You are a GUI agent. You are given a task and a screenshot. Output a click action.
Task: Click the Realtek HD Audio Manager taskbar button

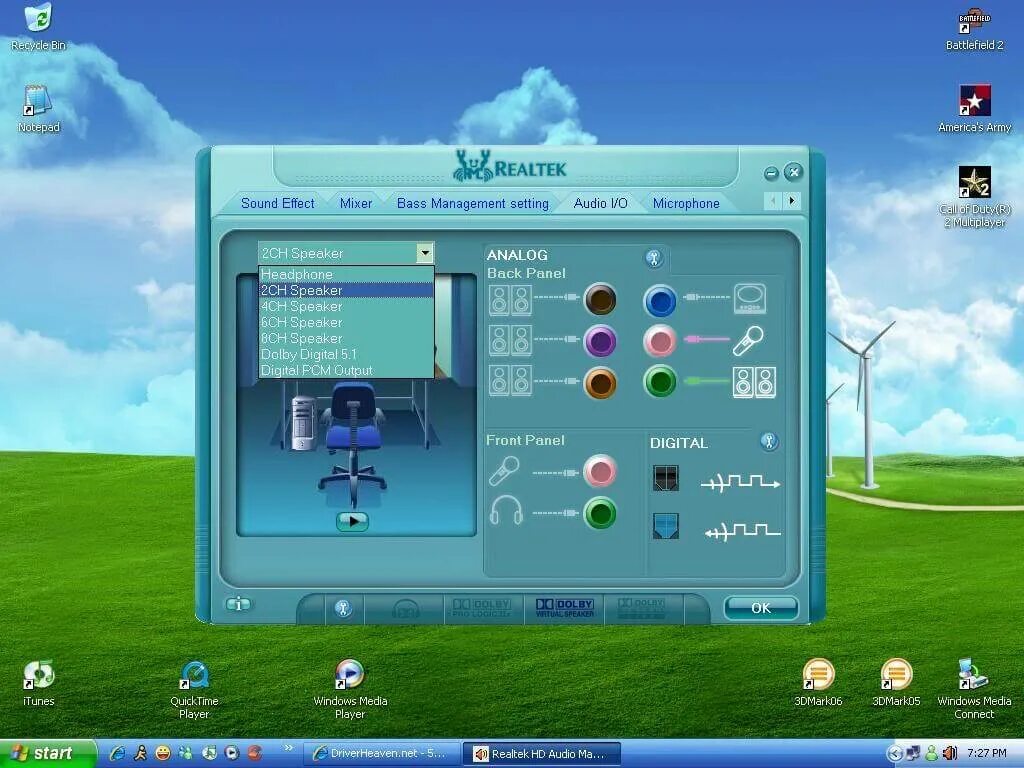tap(541, 754)
